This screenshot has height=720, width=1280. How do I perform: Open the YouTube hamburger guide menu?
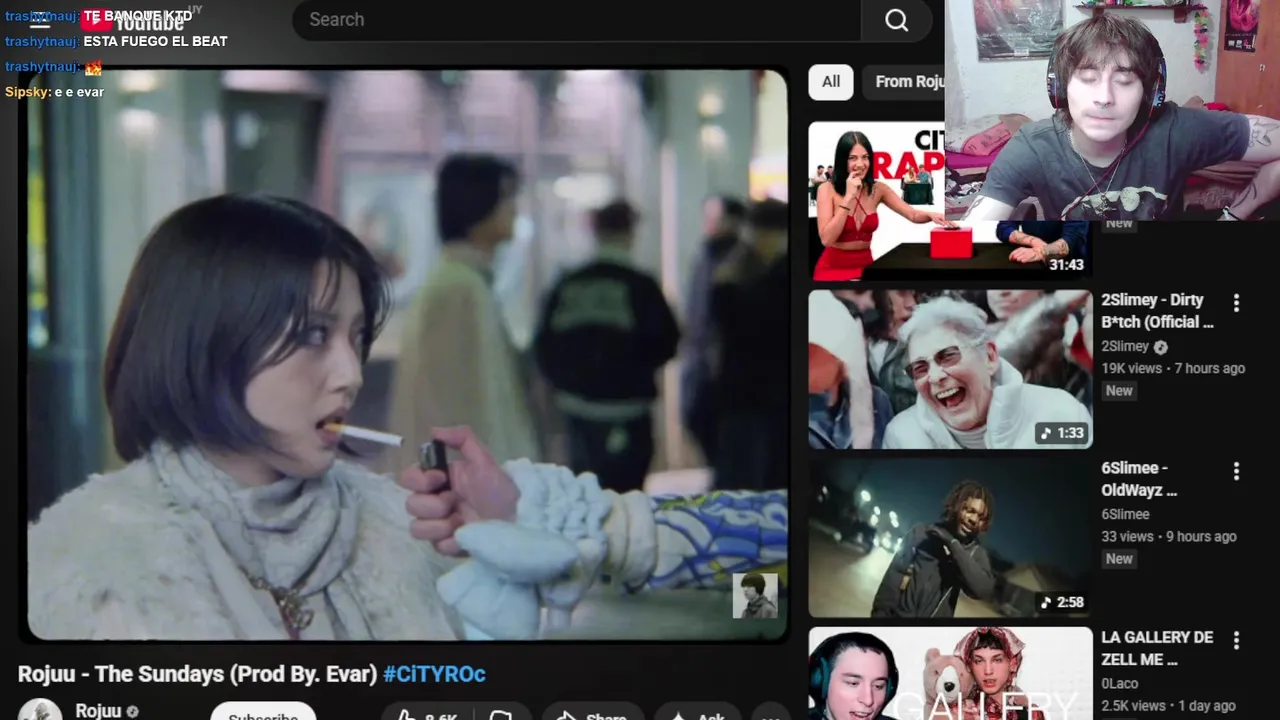pos(40,20)
